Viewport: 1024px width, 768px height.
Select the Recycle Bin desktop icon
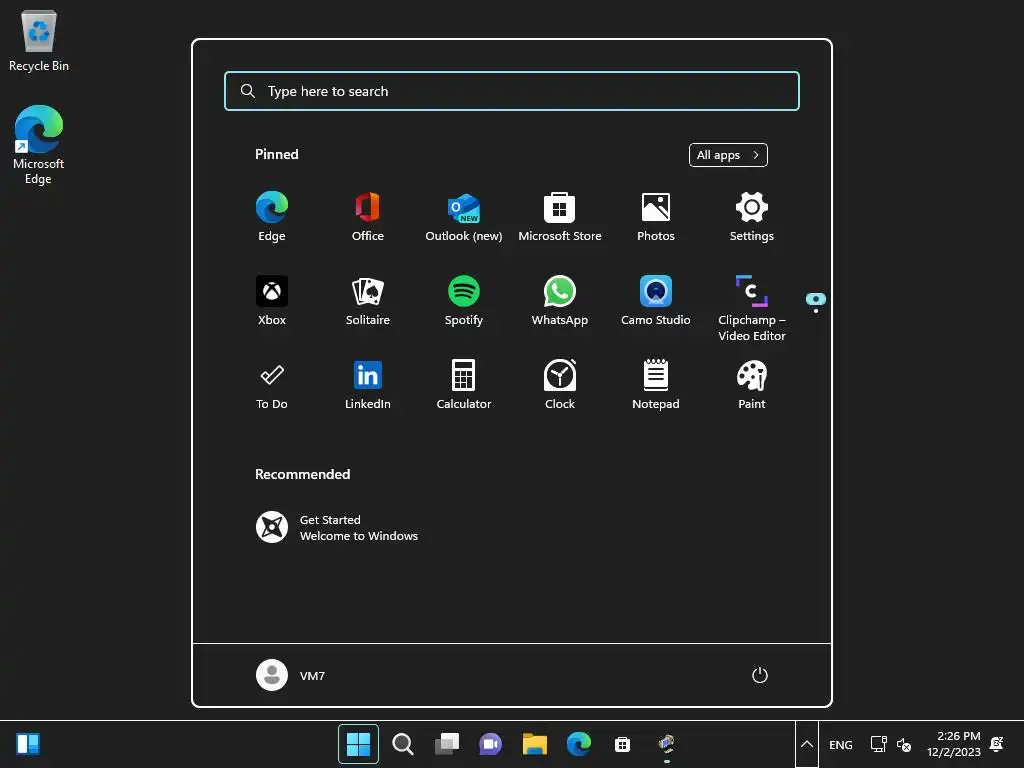(39, 41)
